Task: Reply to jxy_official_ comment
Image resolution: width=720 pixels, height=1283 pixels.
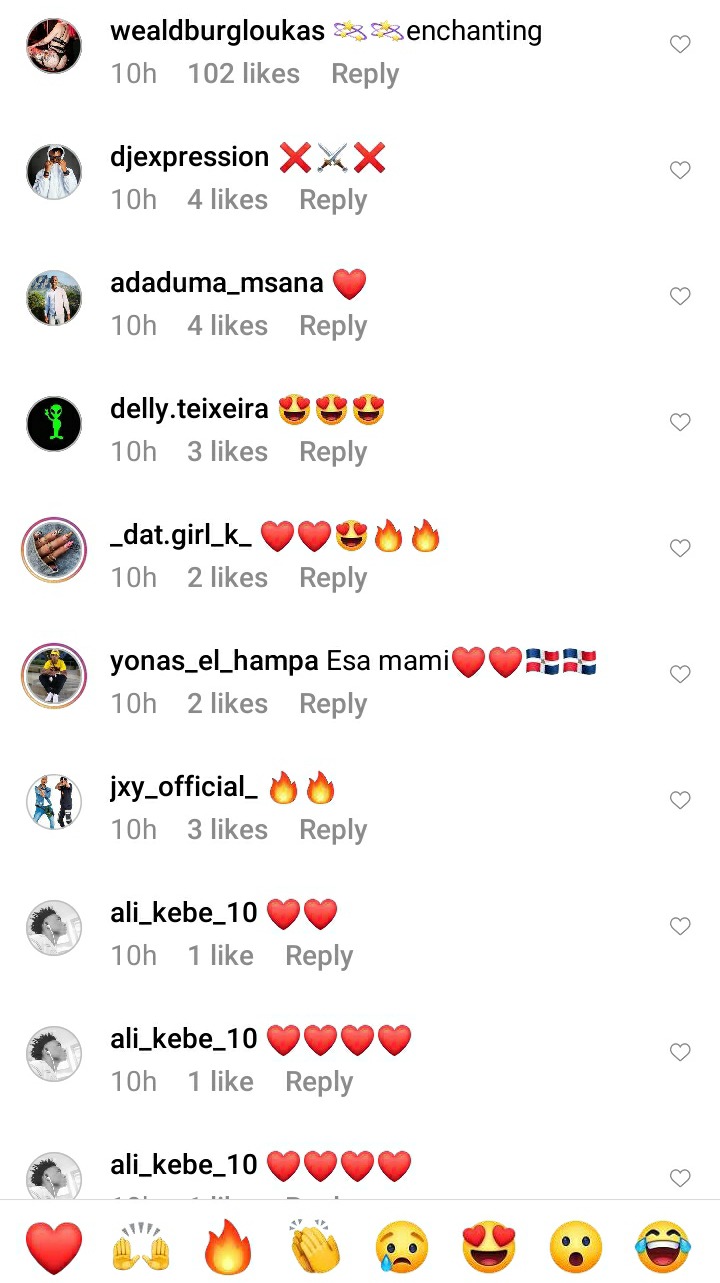Action: click(333, 830)
